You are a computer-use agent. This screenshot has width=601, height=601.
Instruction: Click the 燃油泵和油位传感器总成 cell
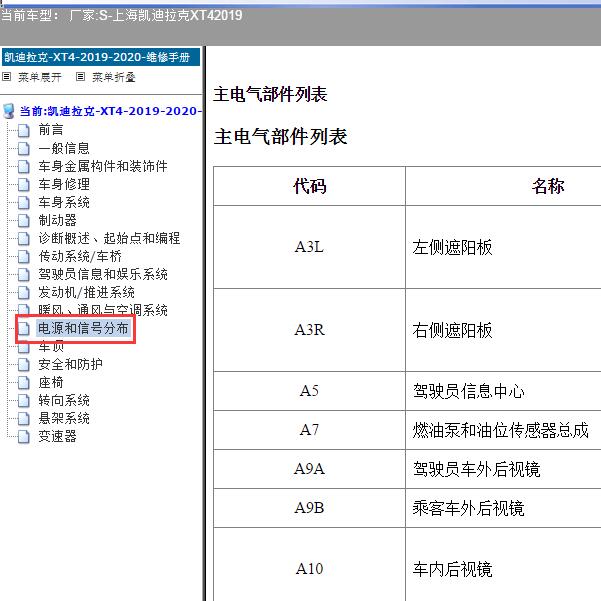pos(503,430)
